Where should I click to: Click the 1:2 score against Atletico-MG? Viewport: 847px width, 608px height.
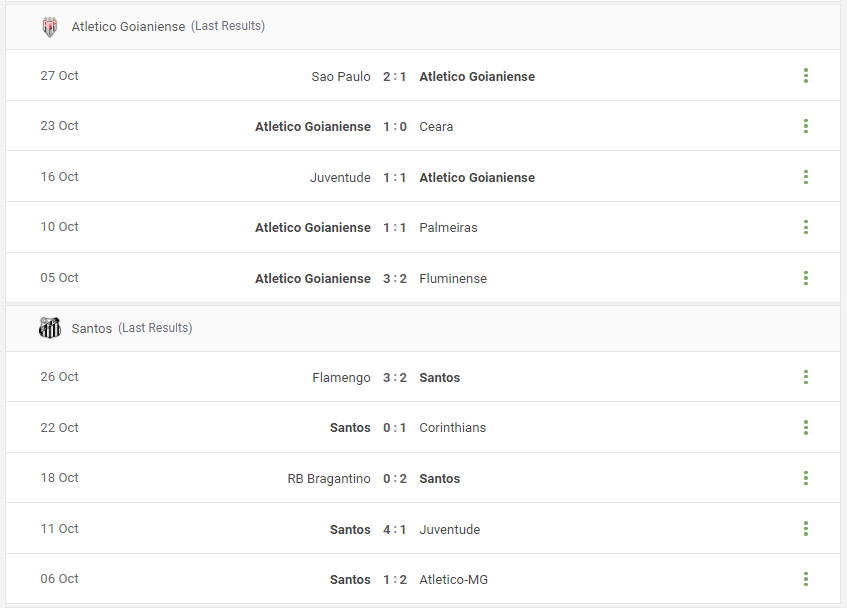[x=394, y=580]
